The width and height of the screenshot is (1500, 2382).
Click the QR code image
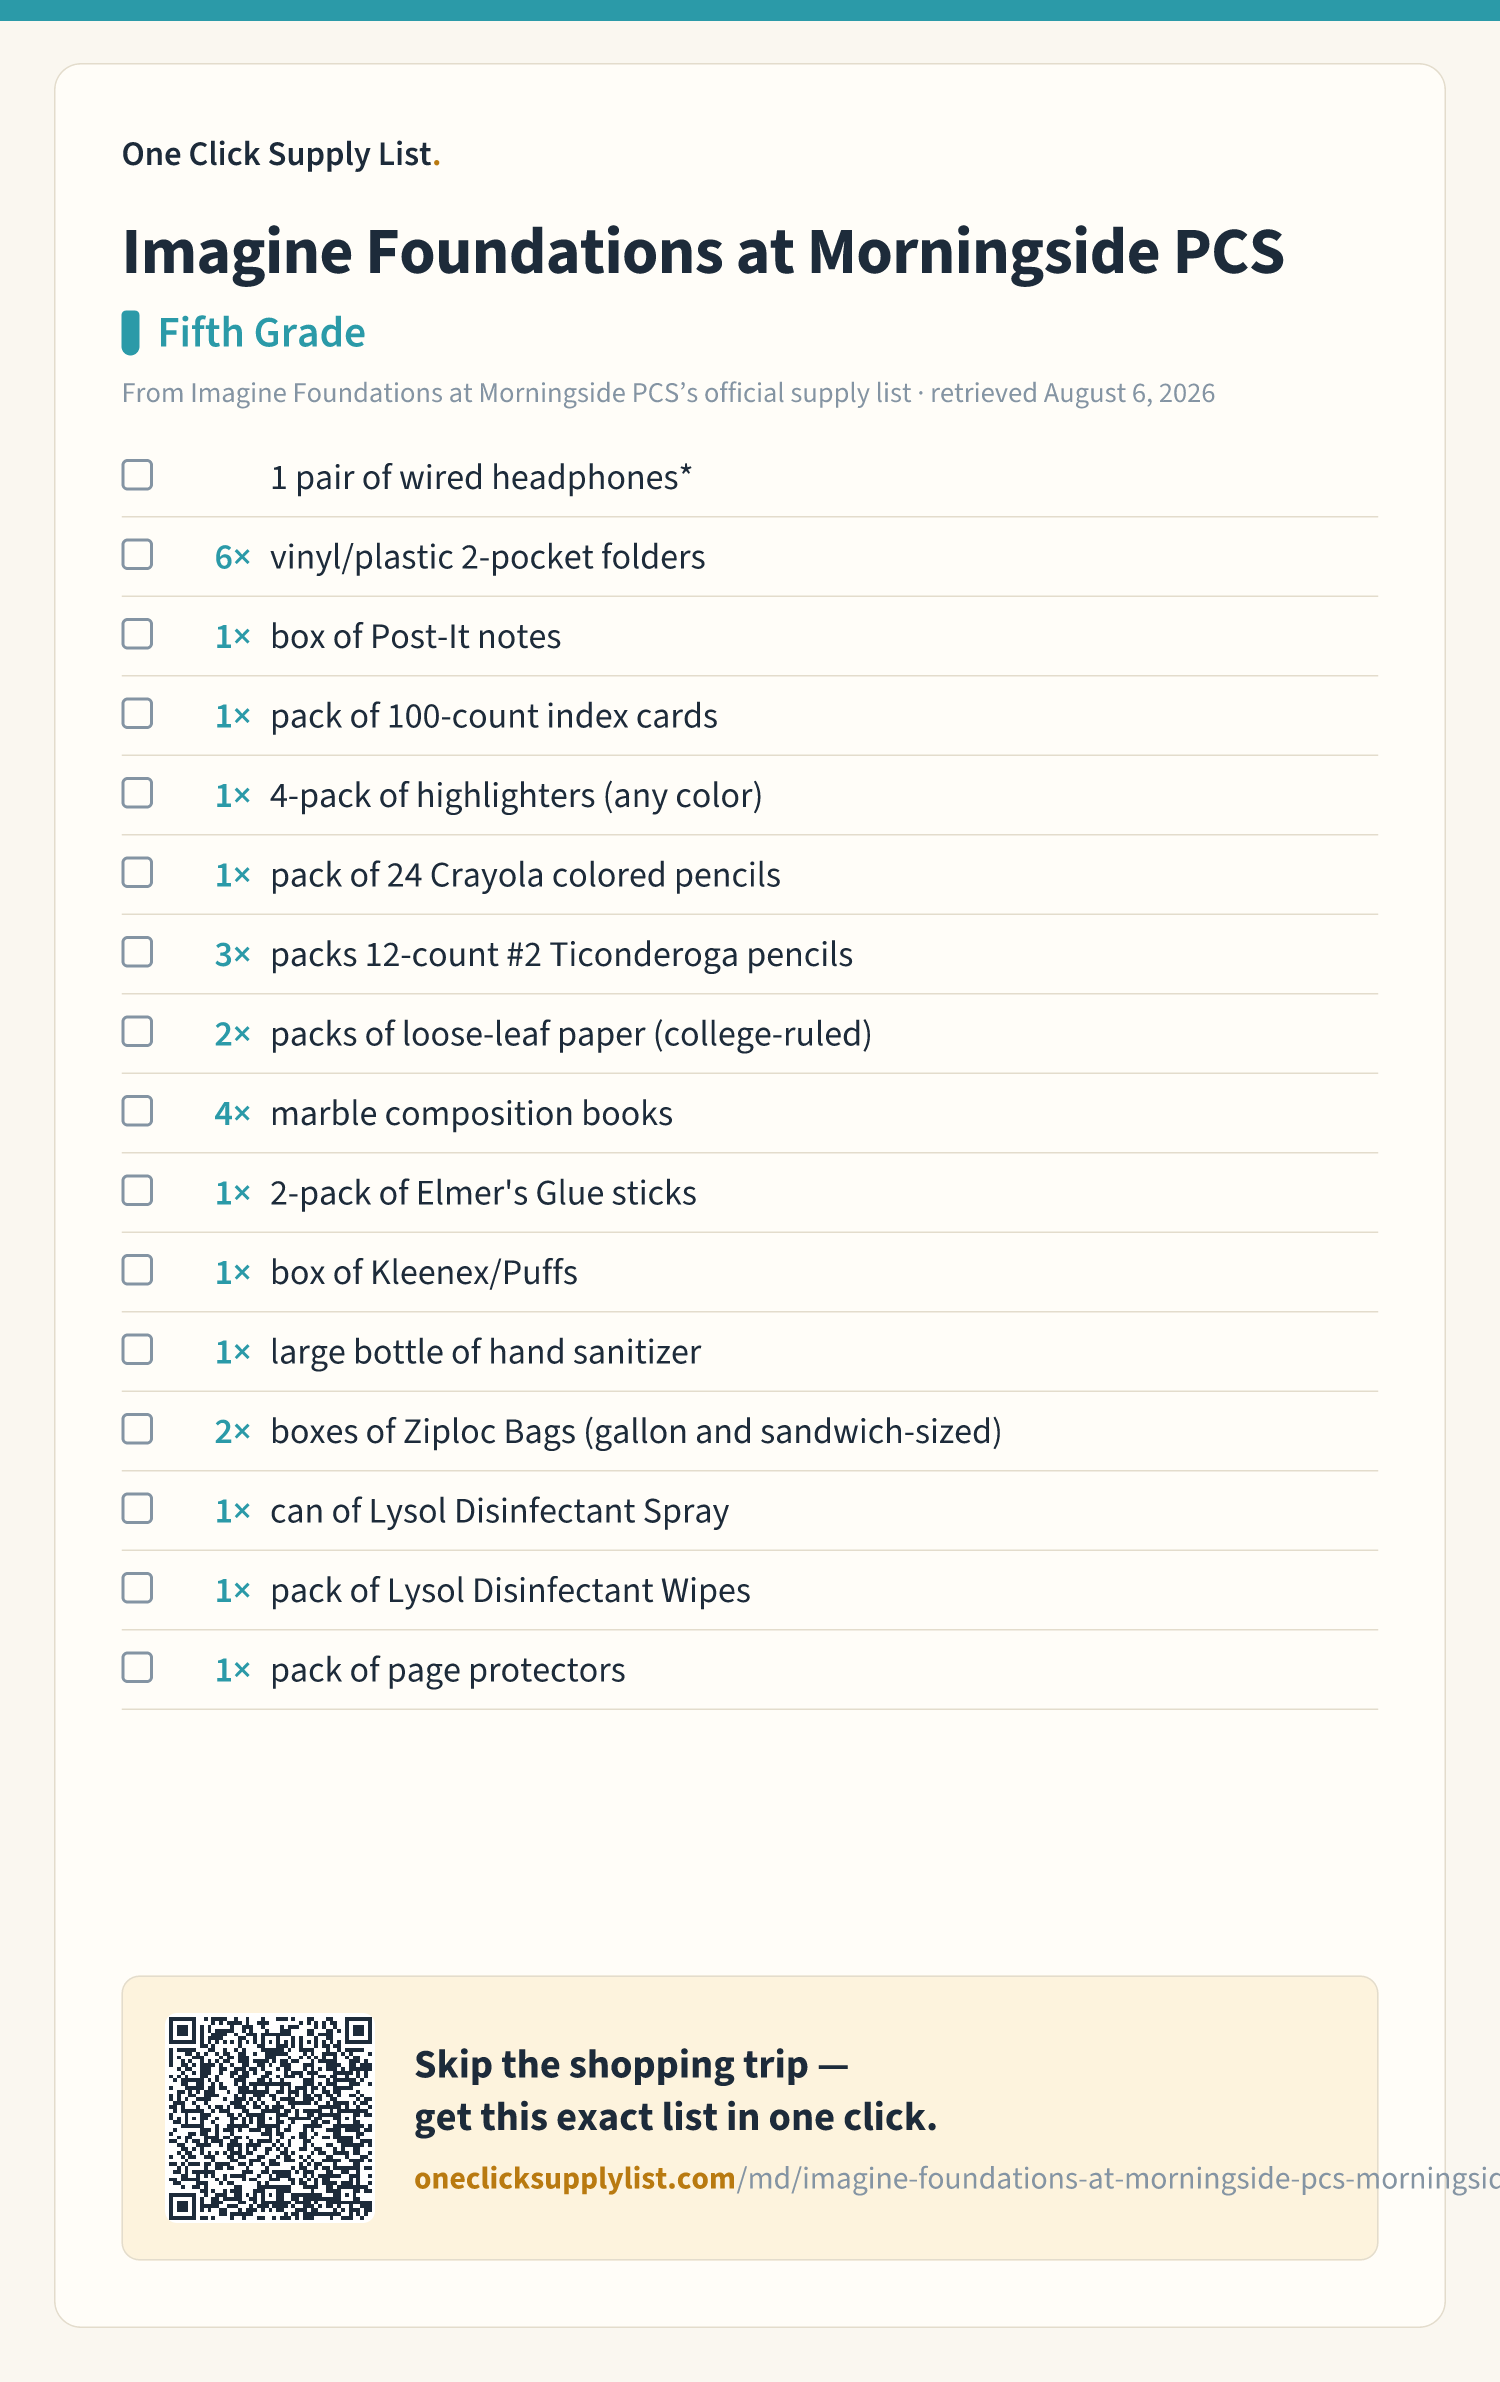tap(270, 2118)
